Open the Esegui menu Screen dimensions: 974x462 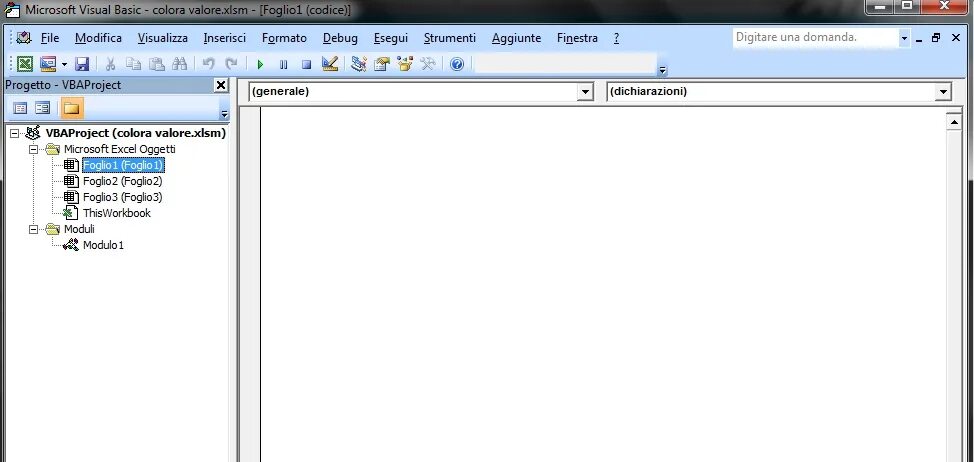pyautogui.click(x=391, y=38)
